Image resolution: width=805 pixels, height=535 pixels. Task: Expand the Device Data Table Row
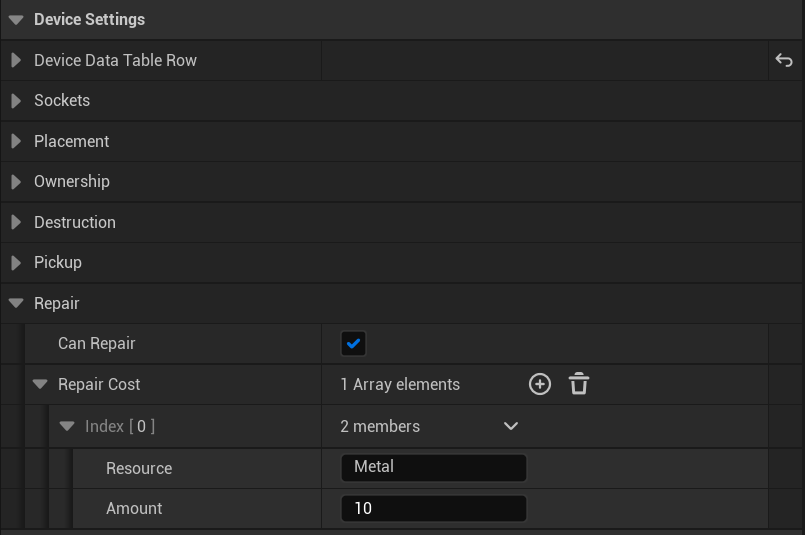click(15, 61)
